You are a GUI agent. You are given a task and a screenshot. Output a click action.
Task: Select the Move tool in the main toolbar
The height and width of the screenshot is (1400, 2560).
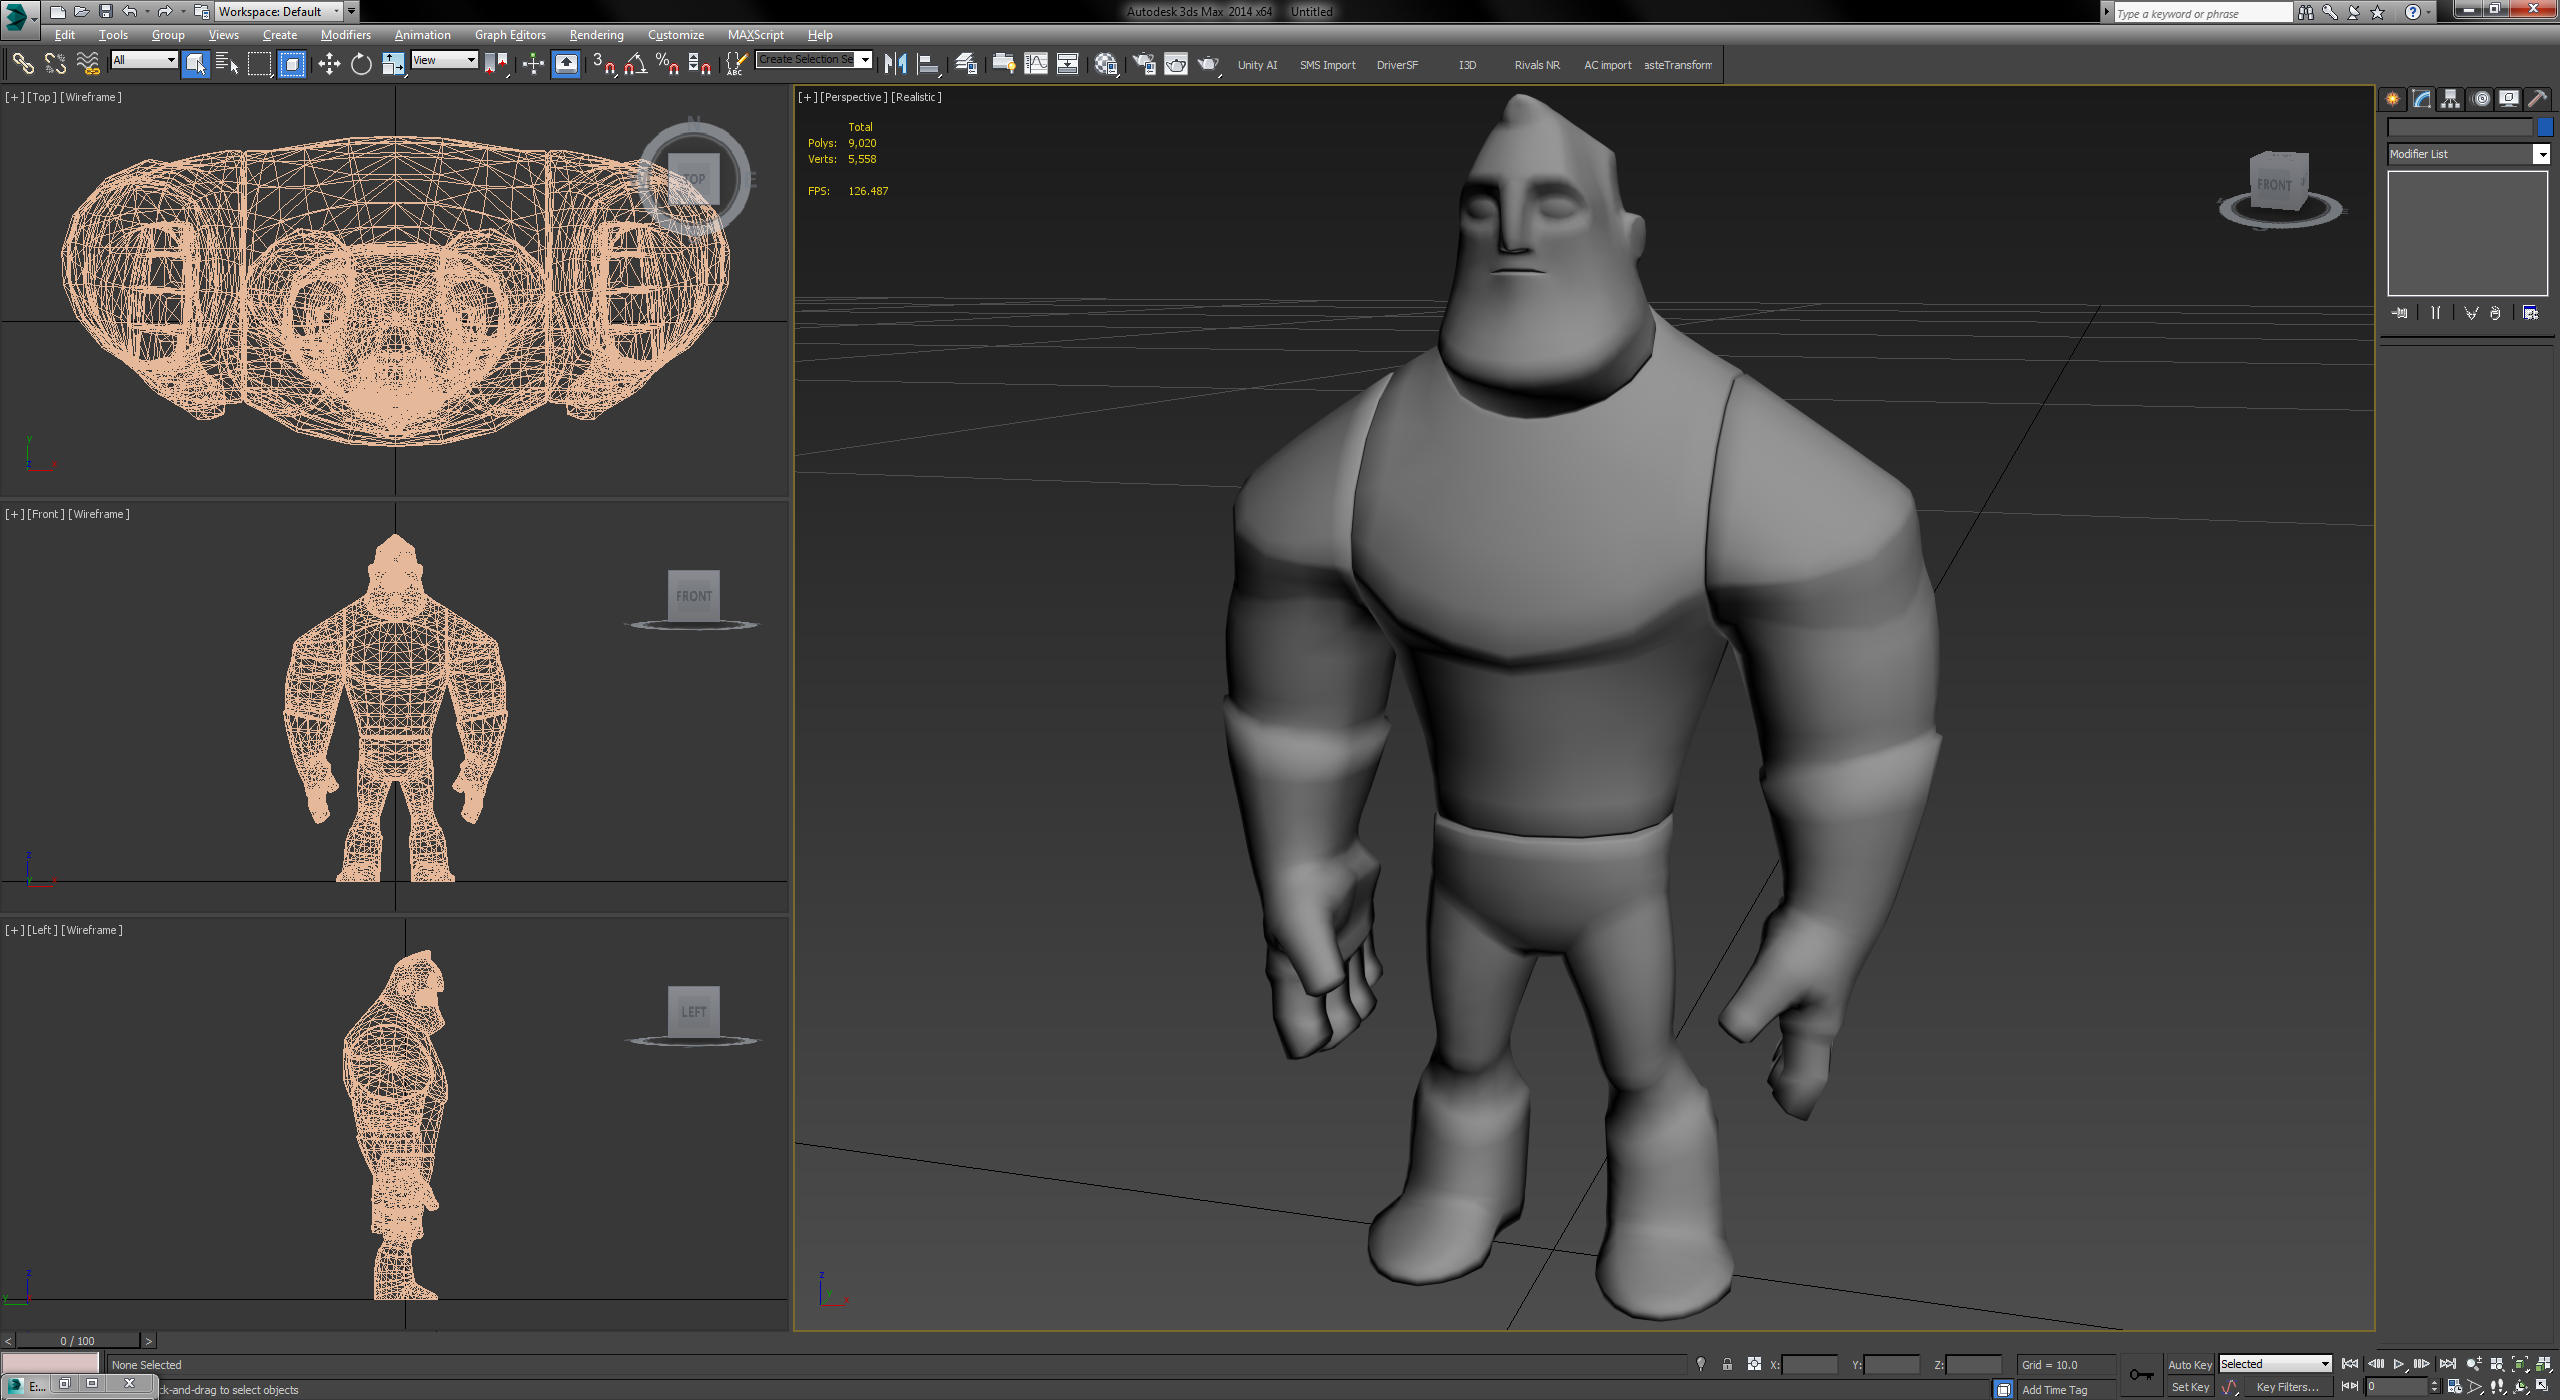click(x=330, y=63)
